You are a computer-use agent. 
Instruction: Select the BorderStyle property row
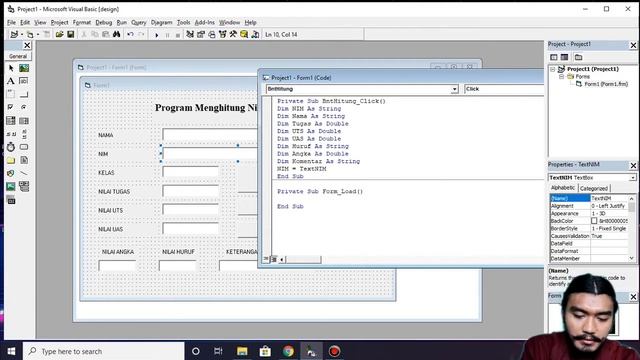(589, 229)
